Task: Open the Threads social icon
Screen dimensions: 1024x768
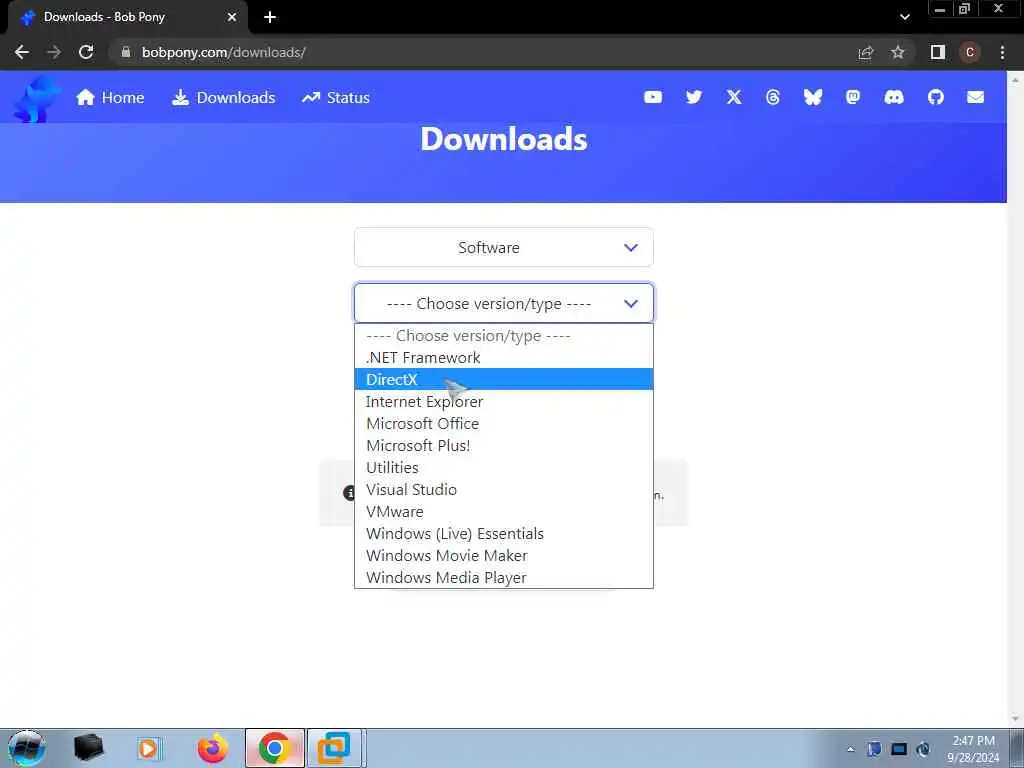Action: point(773,97)
